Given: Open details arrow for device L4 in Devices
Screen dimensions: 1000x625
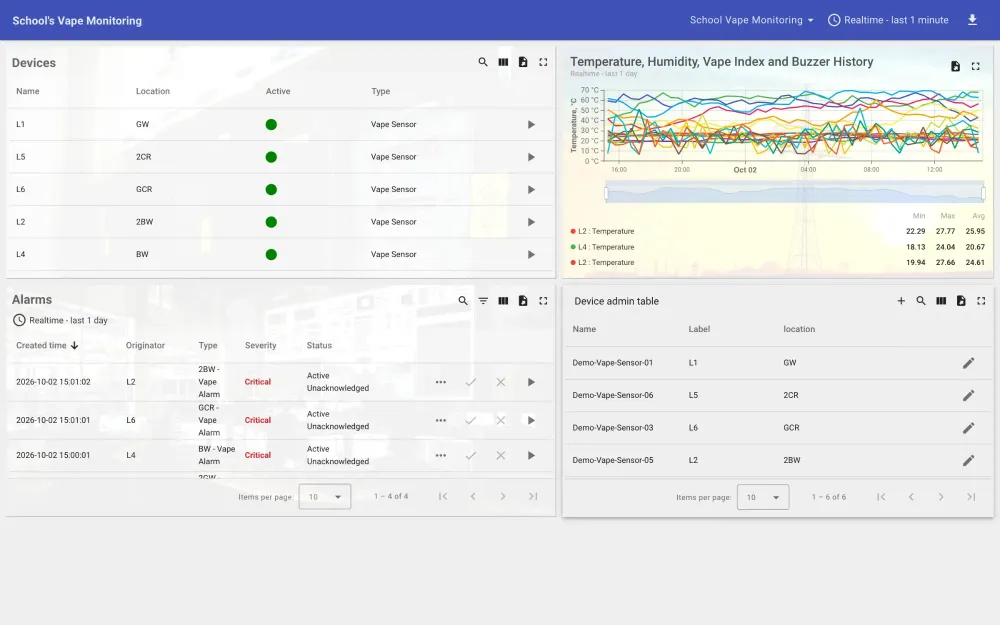Looking at the screenshot, I should pyautogui.click(x=531, y=254).
